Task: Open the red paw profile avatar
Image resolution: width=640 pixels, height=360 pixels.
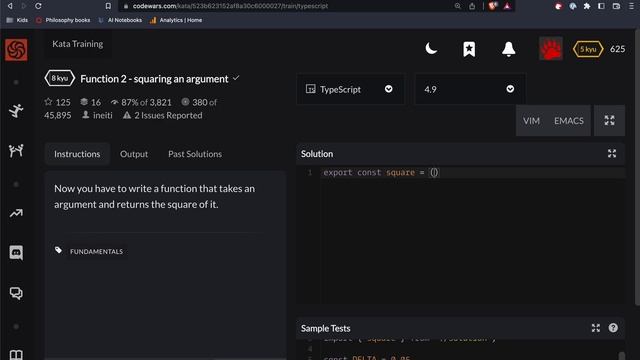Action: 551,49
